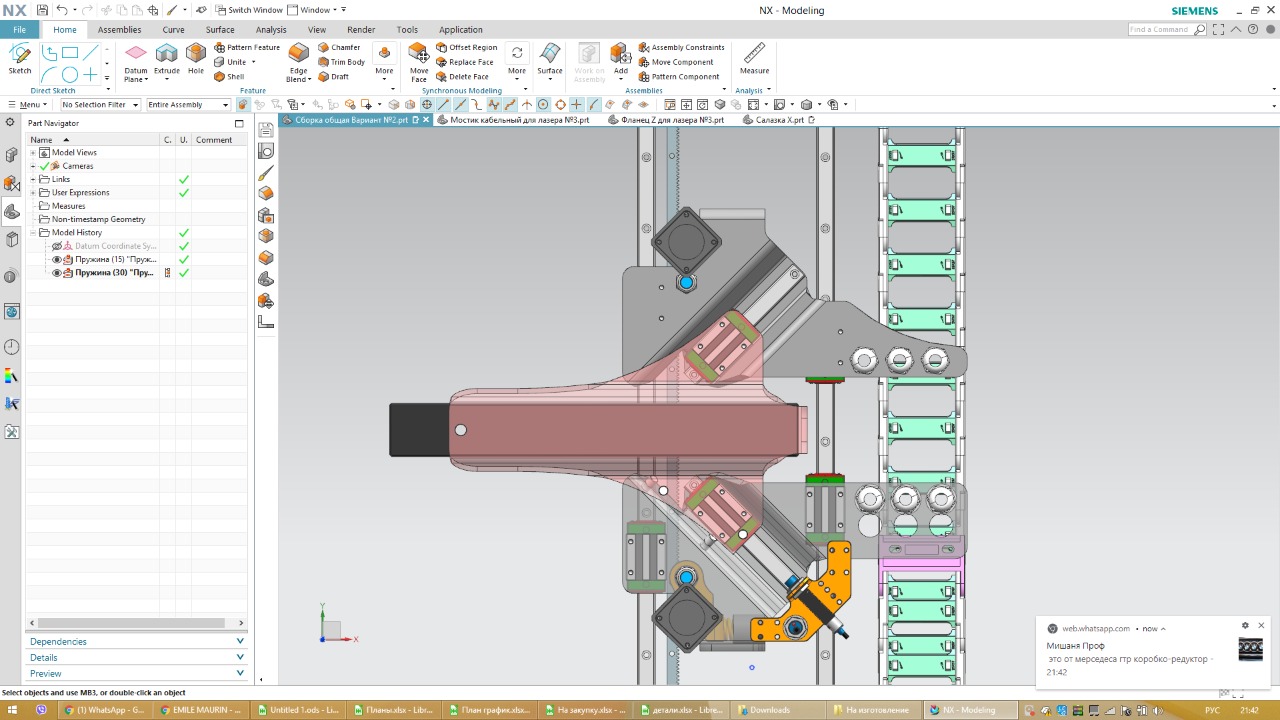Click the Shell feature icon
Image resolution: width=1280 pixels, height=720 pixels.
229,76
